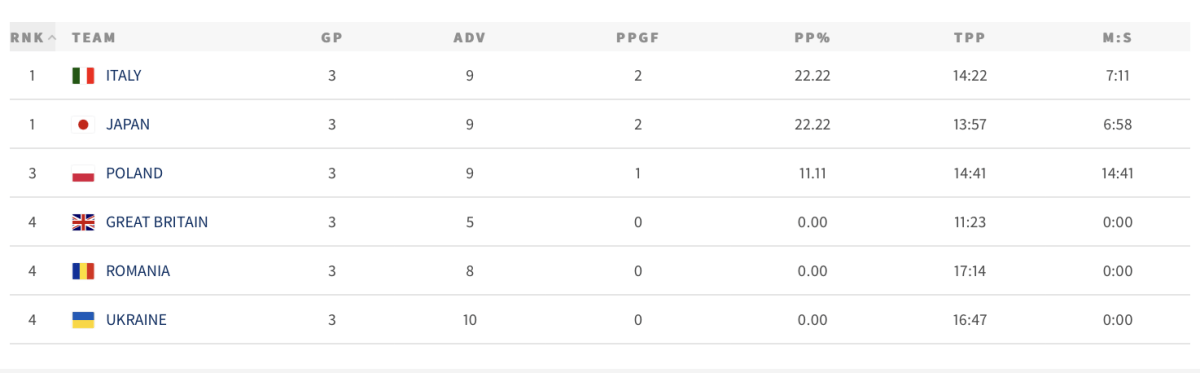Viewport: 1200px width, 373px height.
Task: Sort table by GP column
Action: point(332,38)
